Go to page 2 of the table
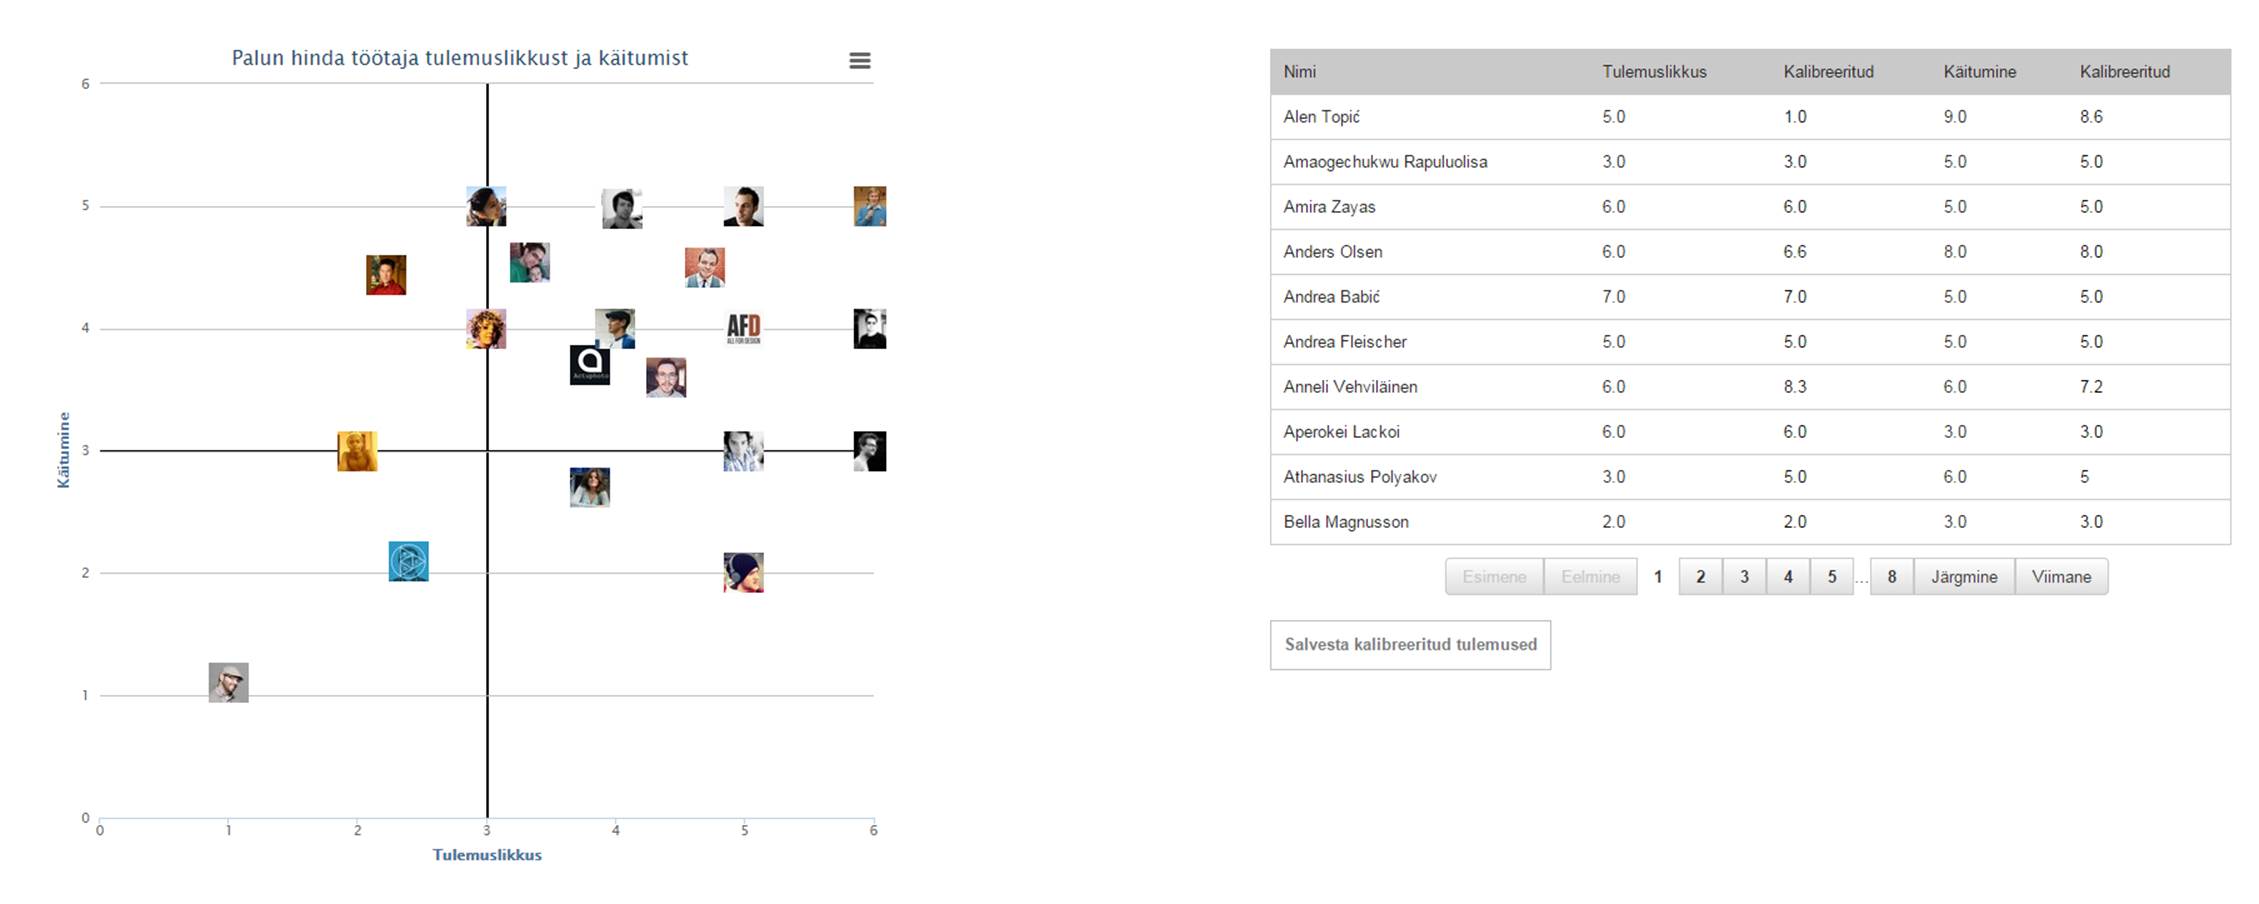 click(x=1700, y=577)
